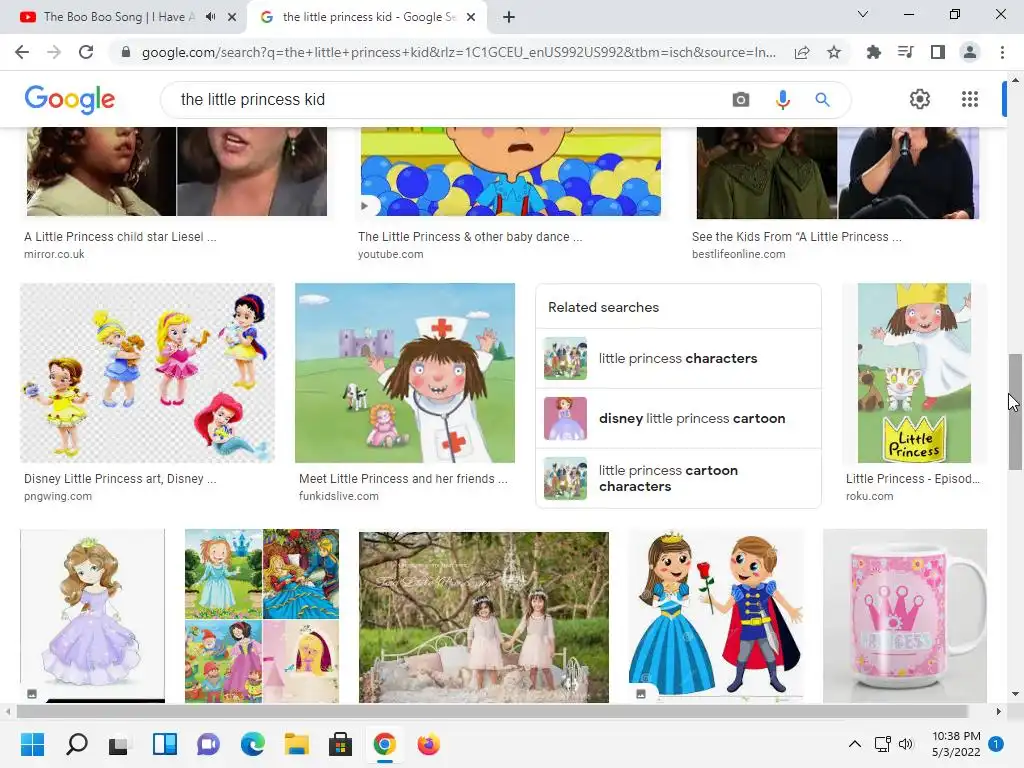Open File Explorer from the taskbar
The image size is (1024, 768).
tap(296, 744)
